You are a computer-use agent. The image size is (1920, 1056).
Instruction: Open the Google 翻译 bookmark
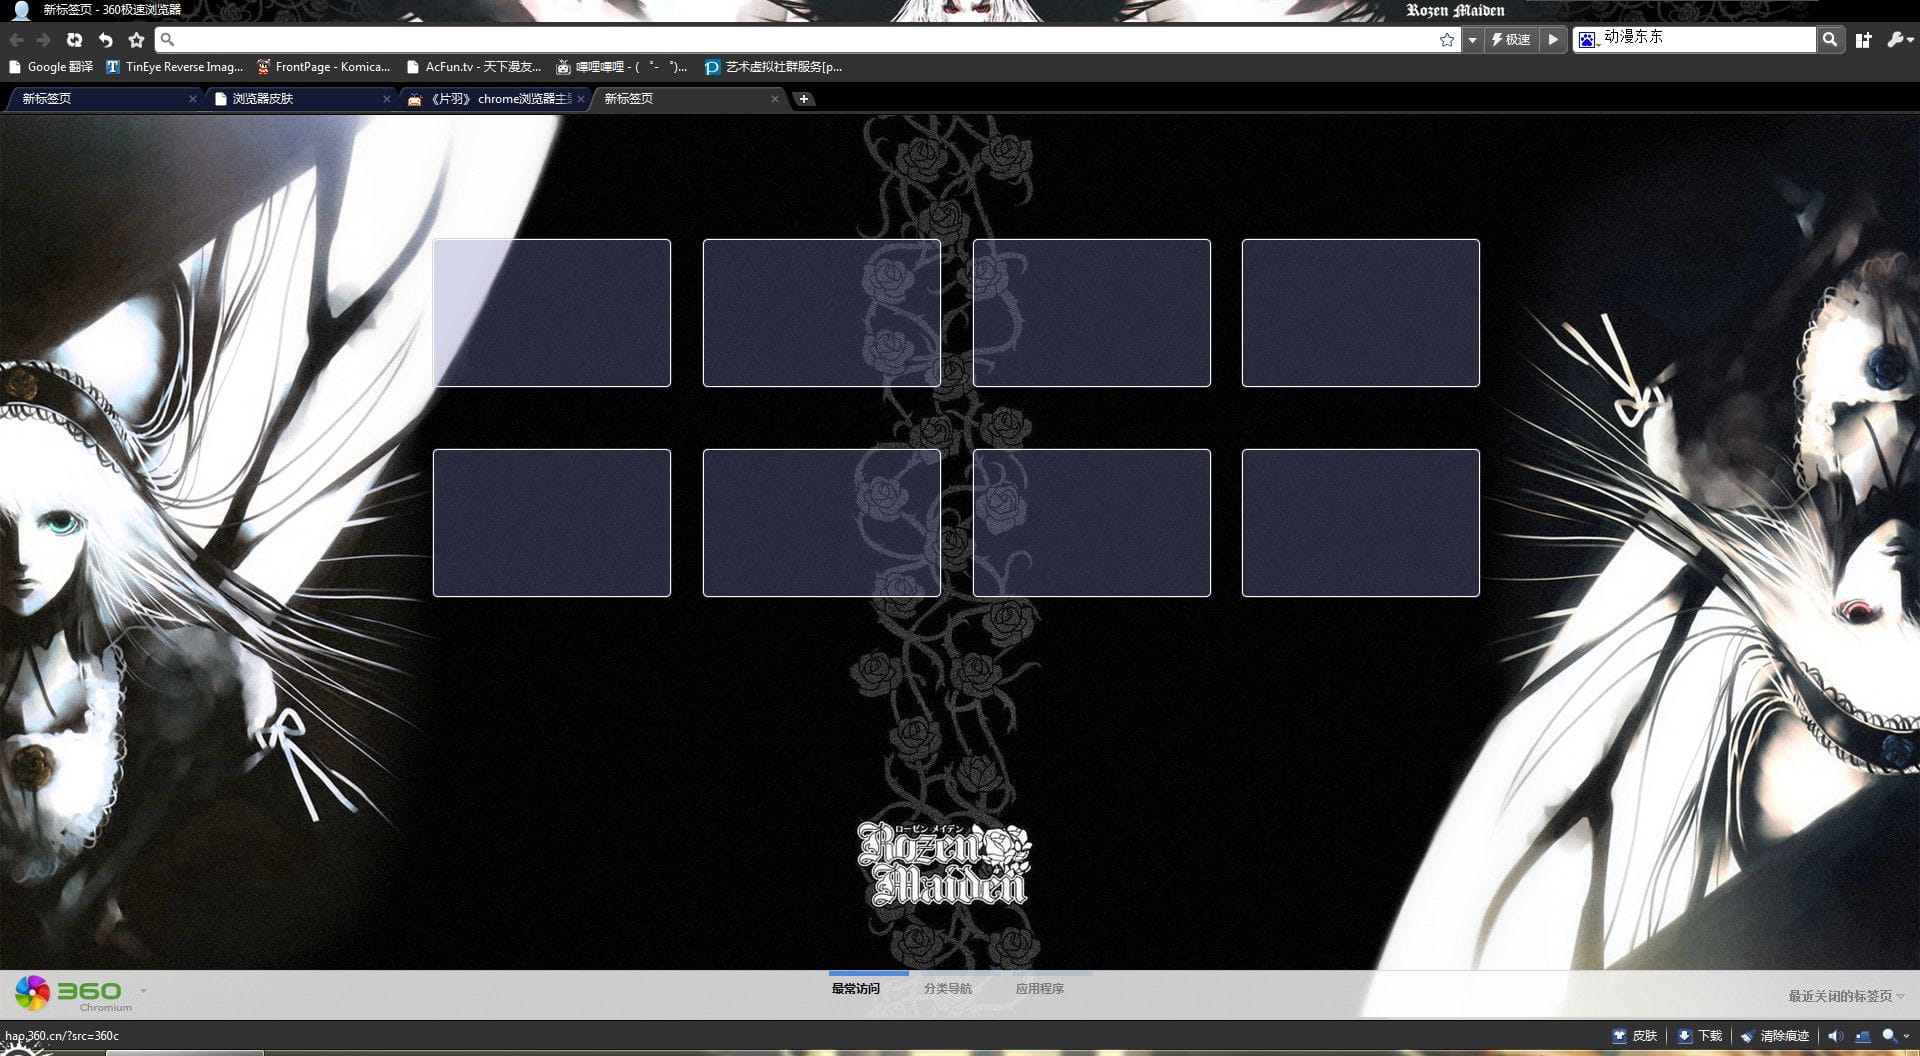[51, 67]
